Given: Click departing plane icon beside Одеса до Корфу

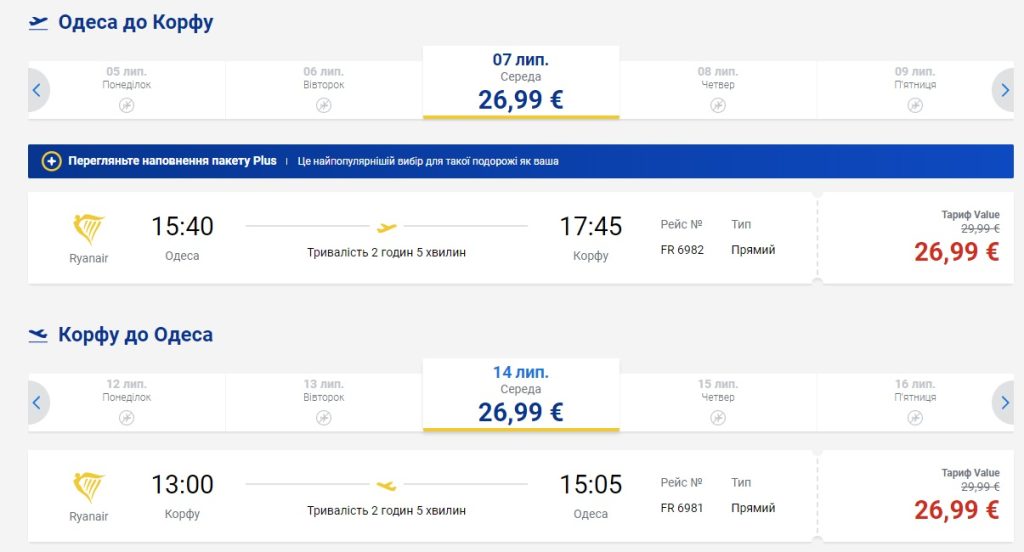Looking at the screenshot, I should point(38,23).
